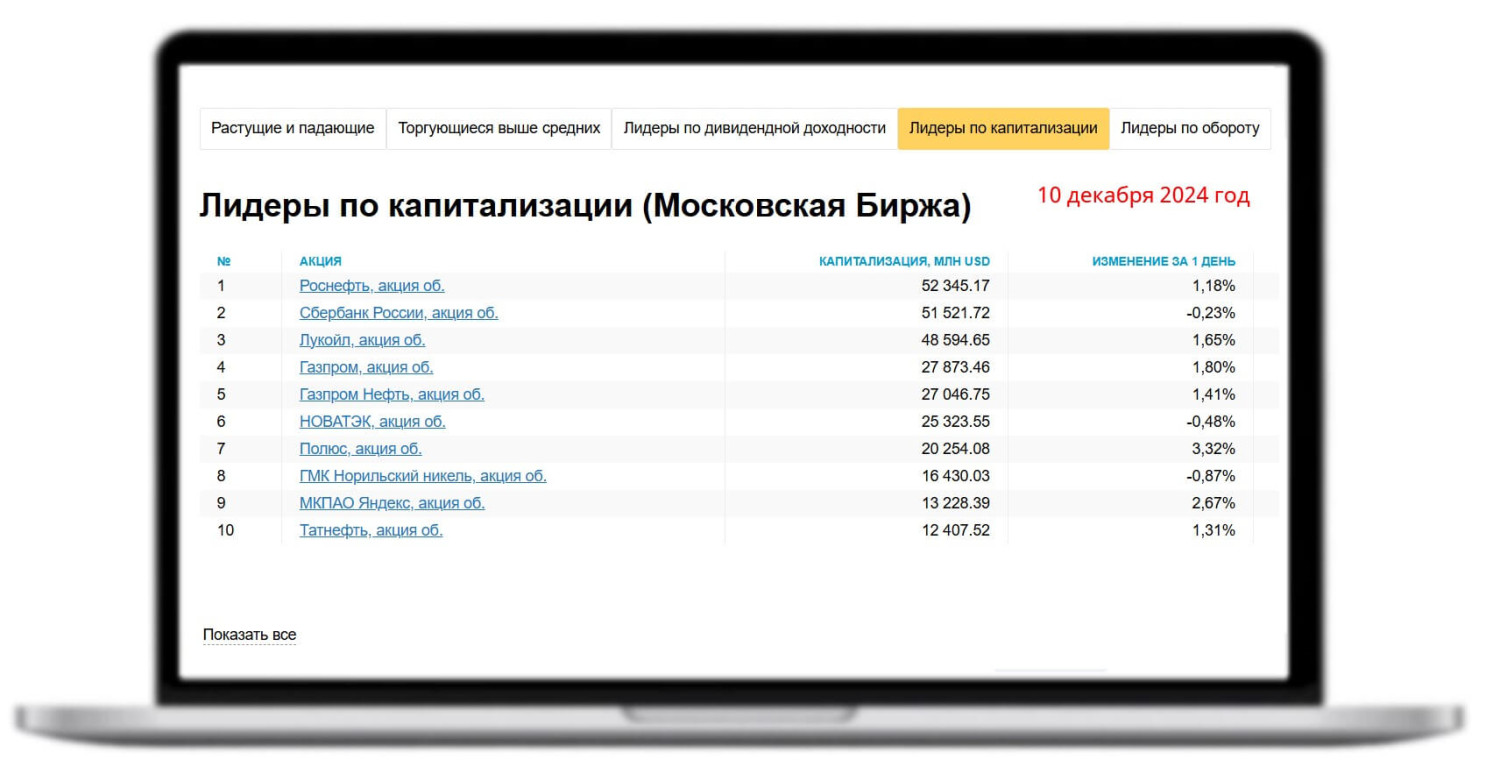Select capitalization value 13 228.39
1500x774 pixels.
956,502
